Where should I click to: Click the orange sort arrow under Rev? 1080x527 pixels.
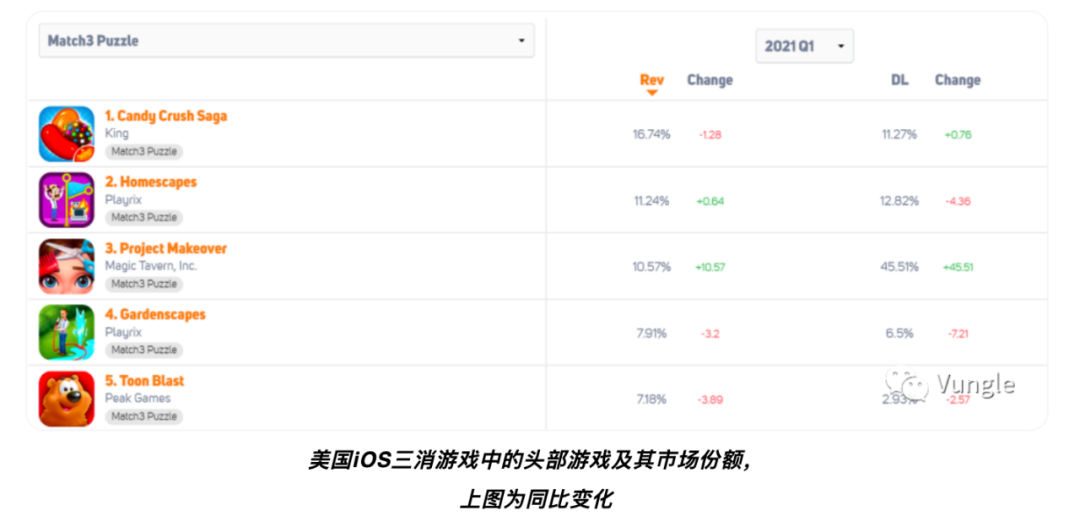click(652, 92)
